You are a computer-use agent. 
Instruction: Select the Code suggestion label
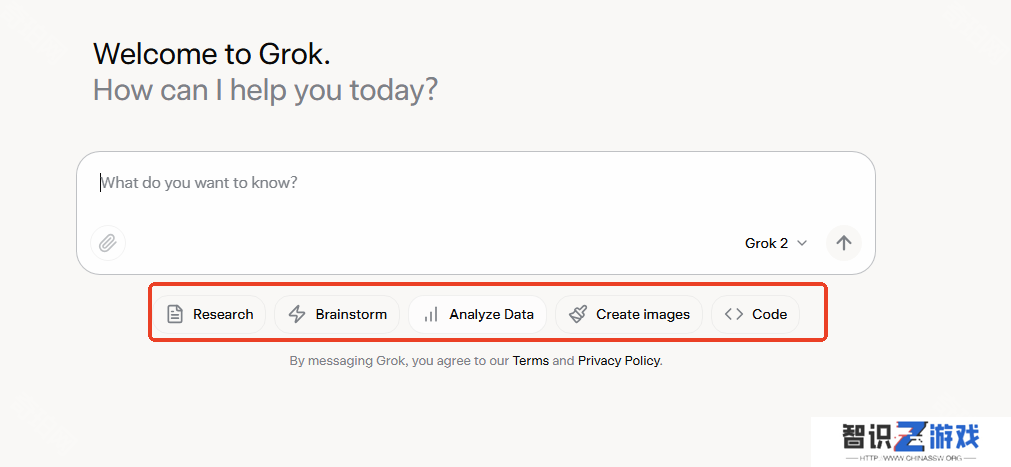pos(769,315)
